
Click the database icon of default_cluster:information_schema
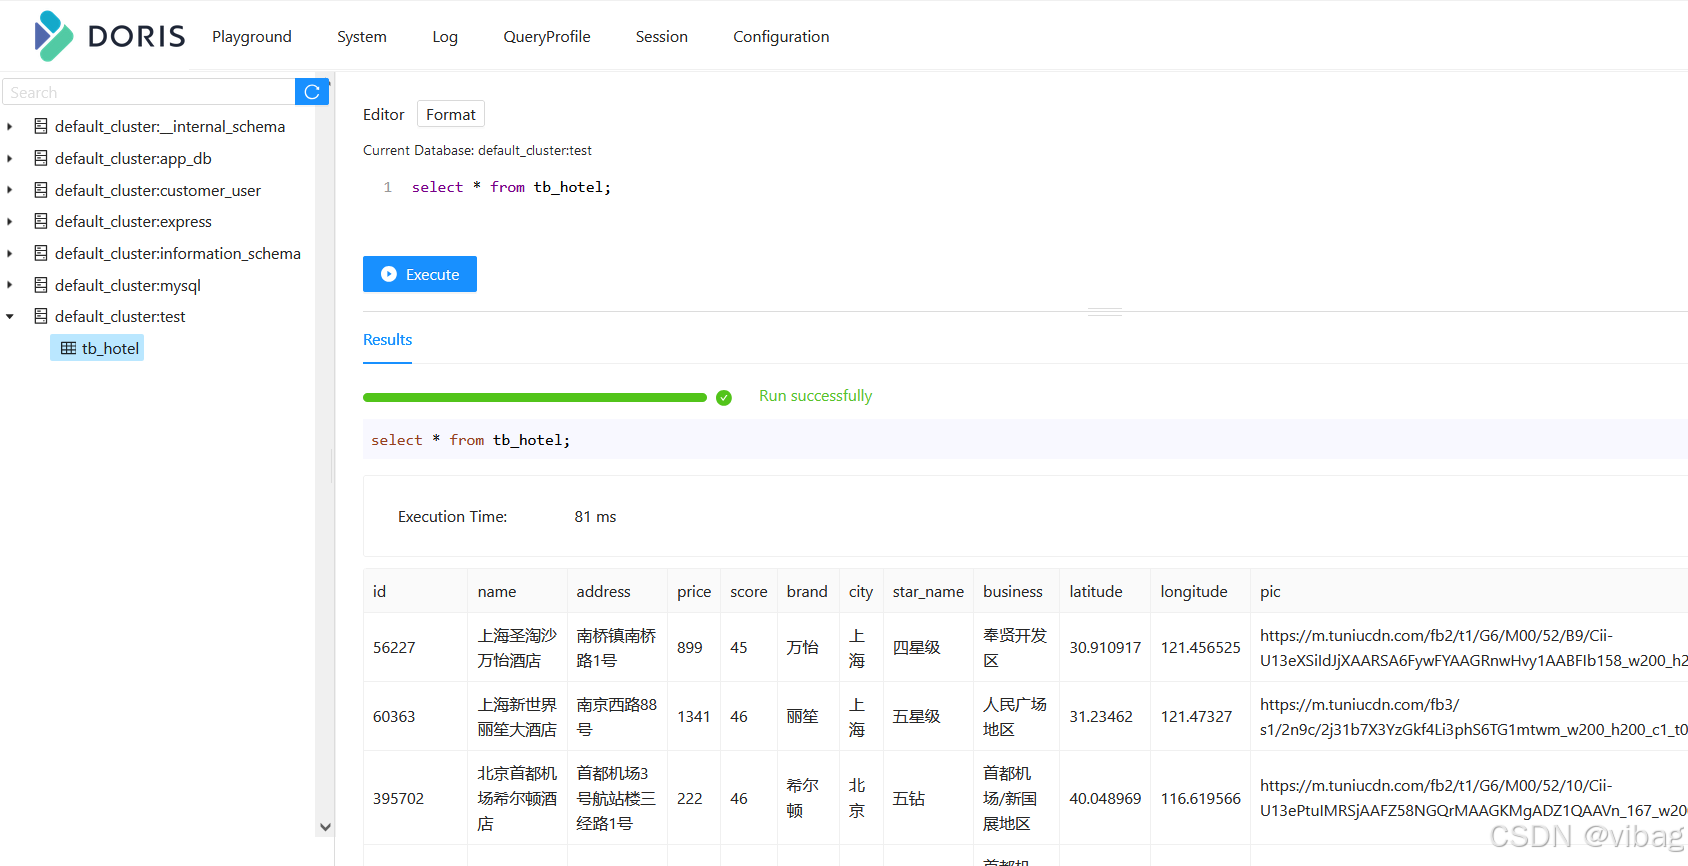coord(41,253)
